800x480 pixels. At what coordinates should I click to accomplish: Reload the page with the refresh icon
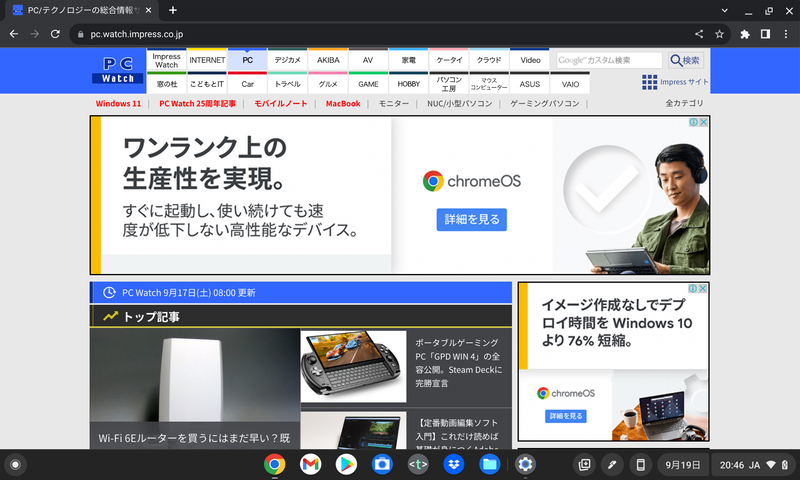pos(55,34)
